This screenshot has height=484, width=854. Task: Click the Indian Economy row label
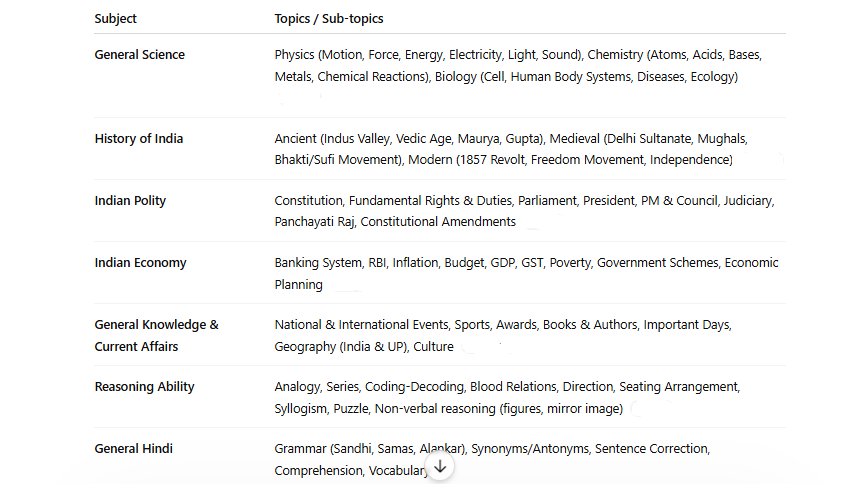coord(141,262)
